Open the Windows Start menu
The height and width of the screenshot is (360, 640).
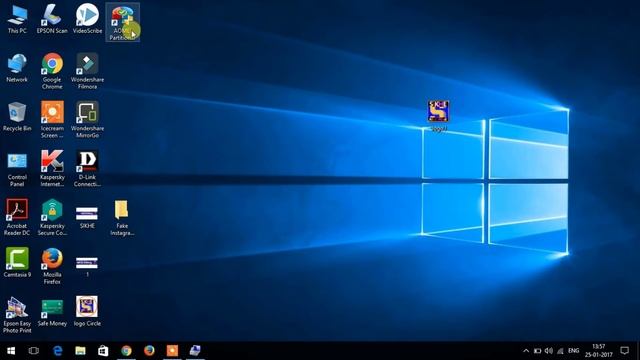click(11, 351)
